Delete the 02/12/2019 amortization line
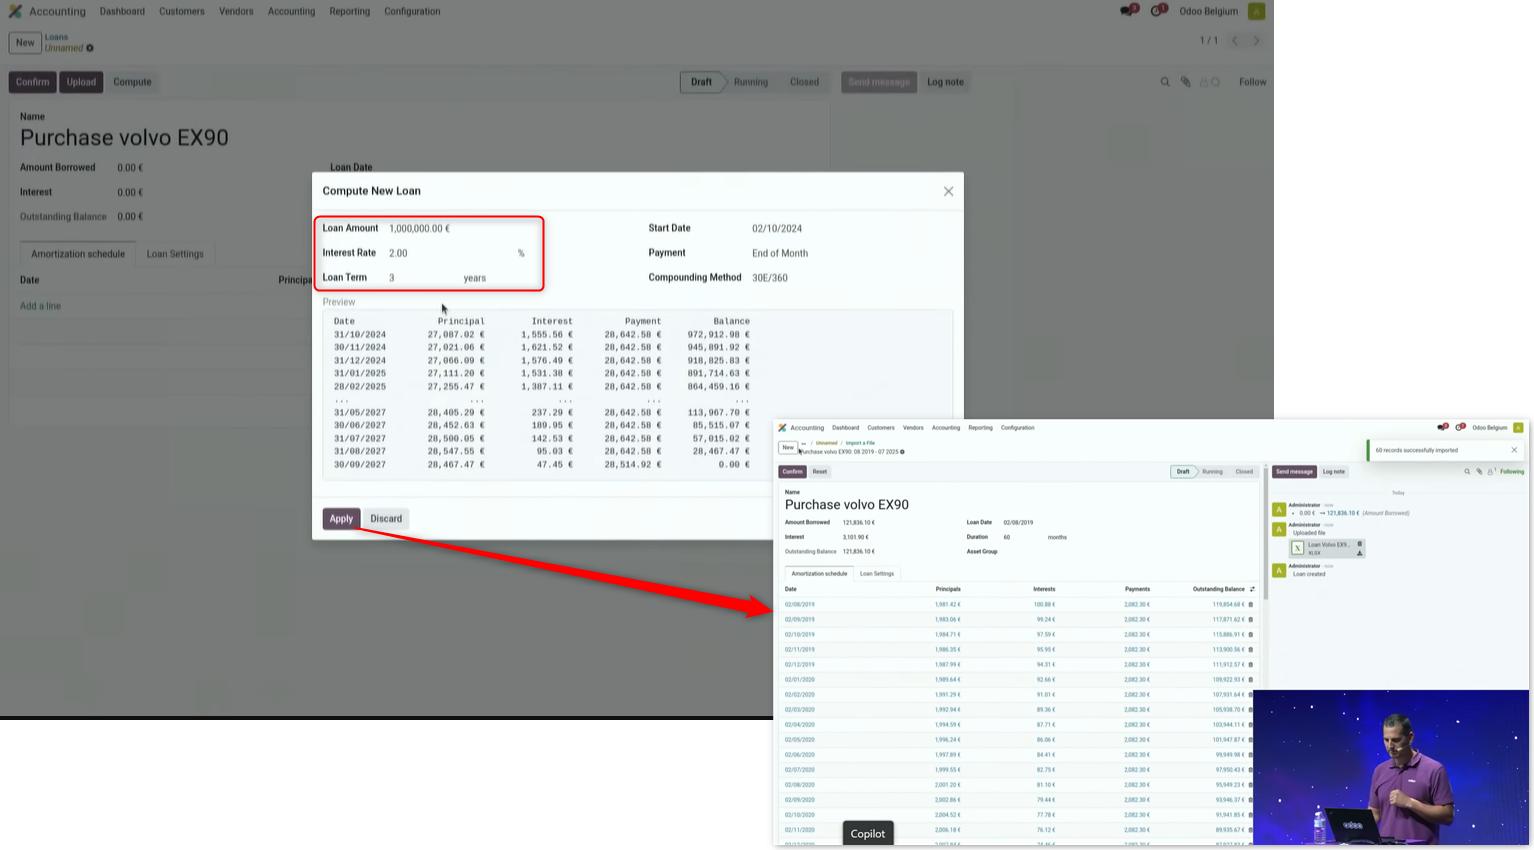 tap(1250, 665)
